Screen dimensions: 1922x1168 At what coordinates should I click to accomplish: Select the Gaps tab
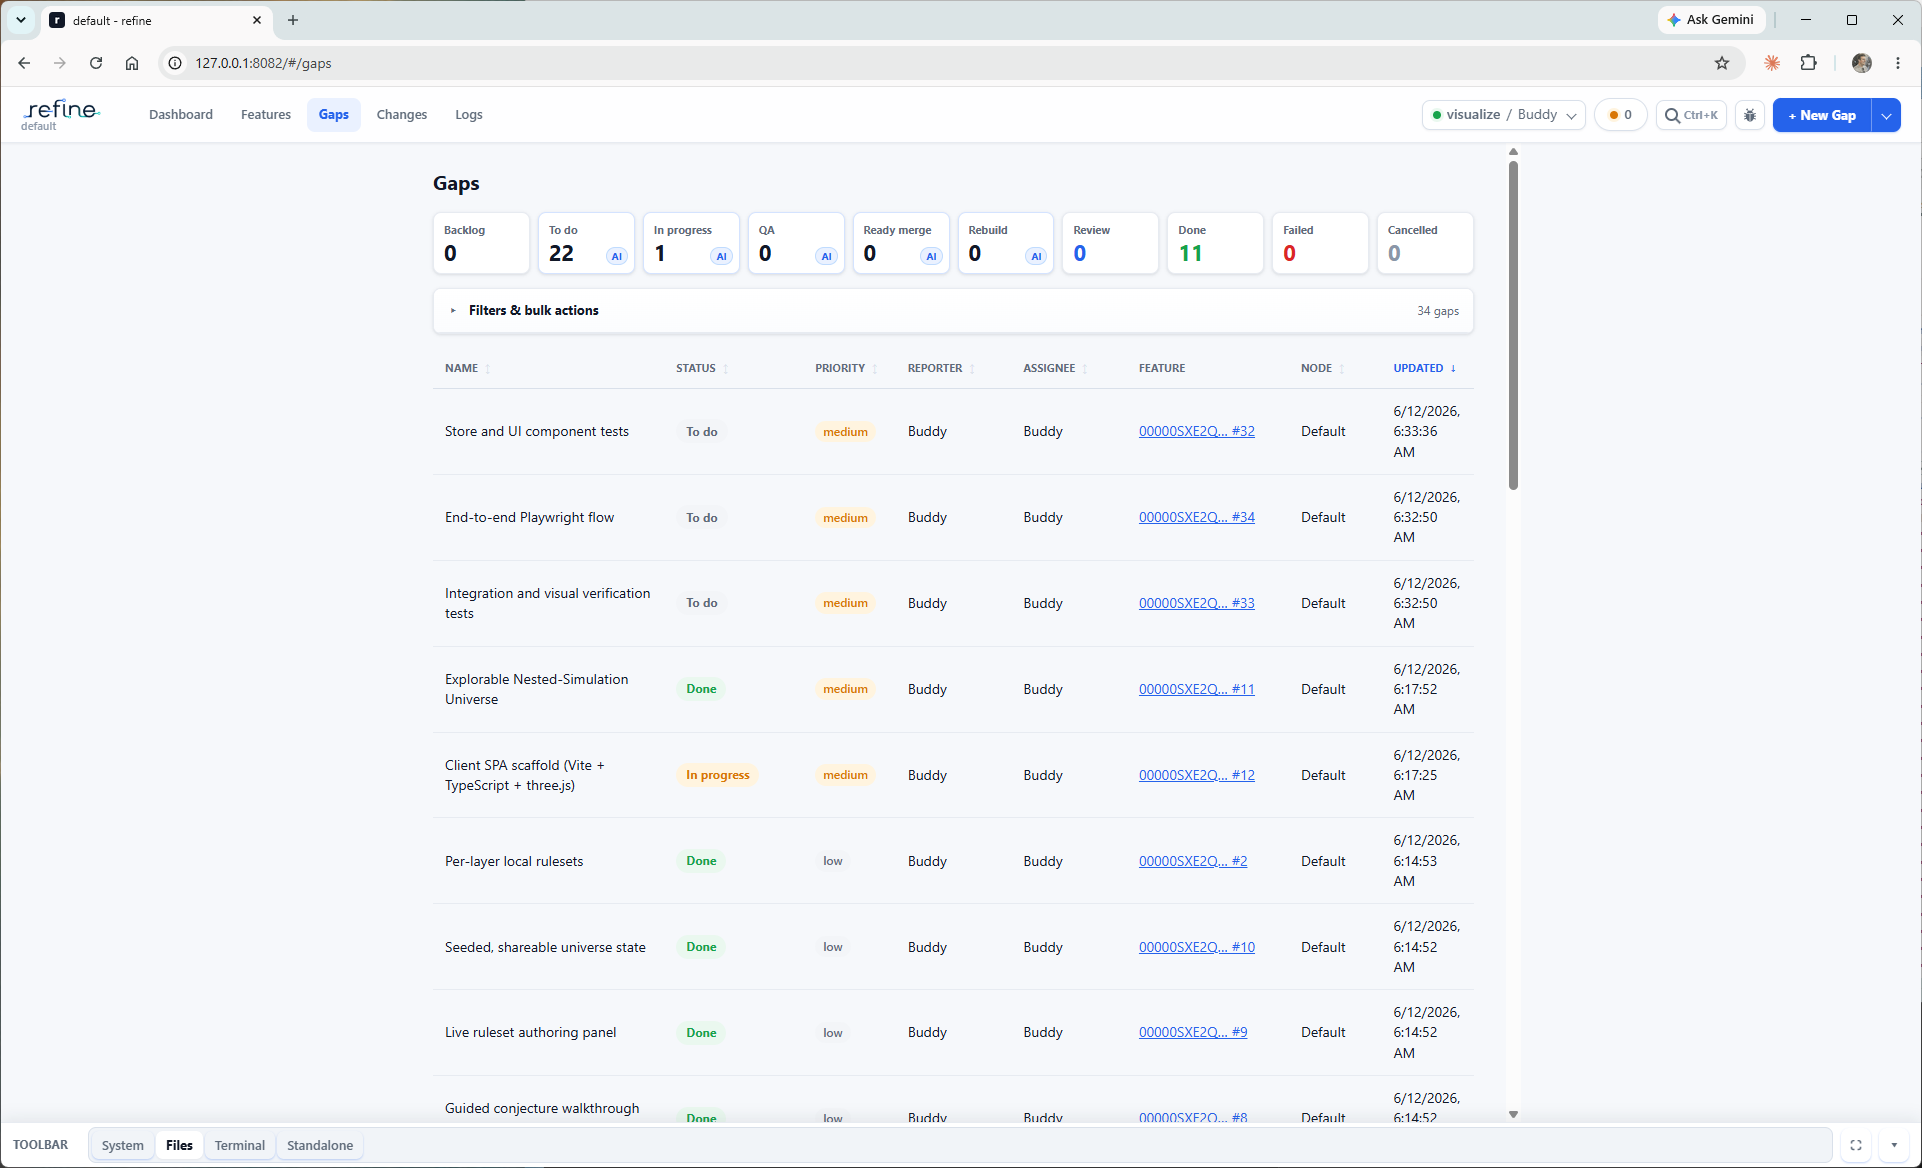click(334, 115)
